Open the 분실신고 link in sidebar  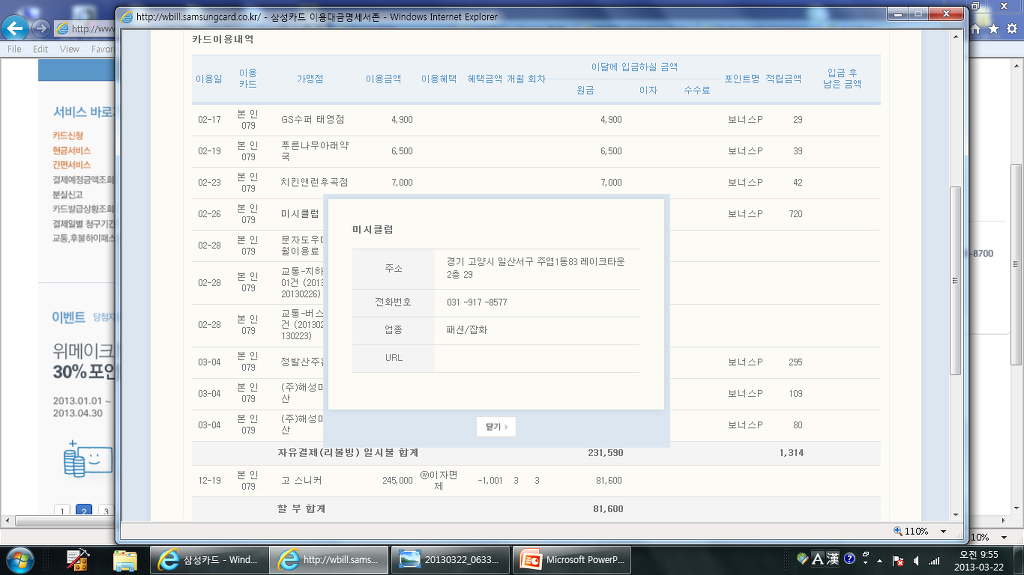pos(68,194)
